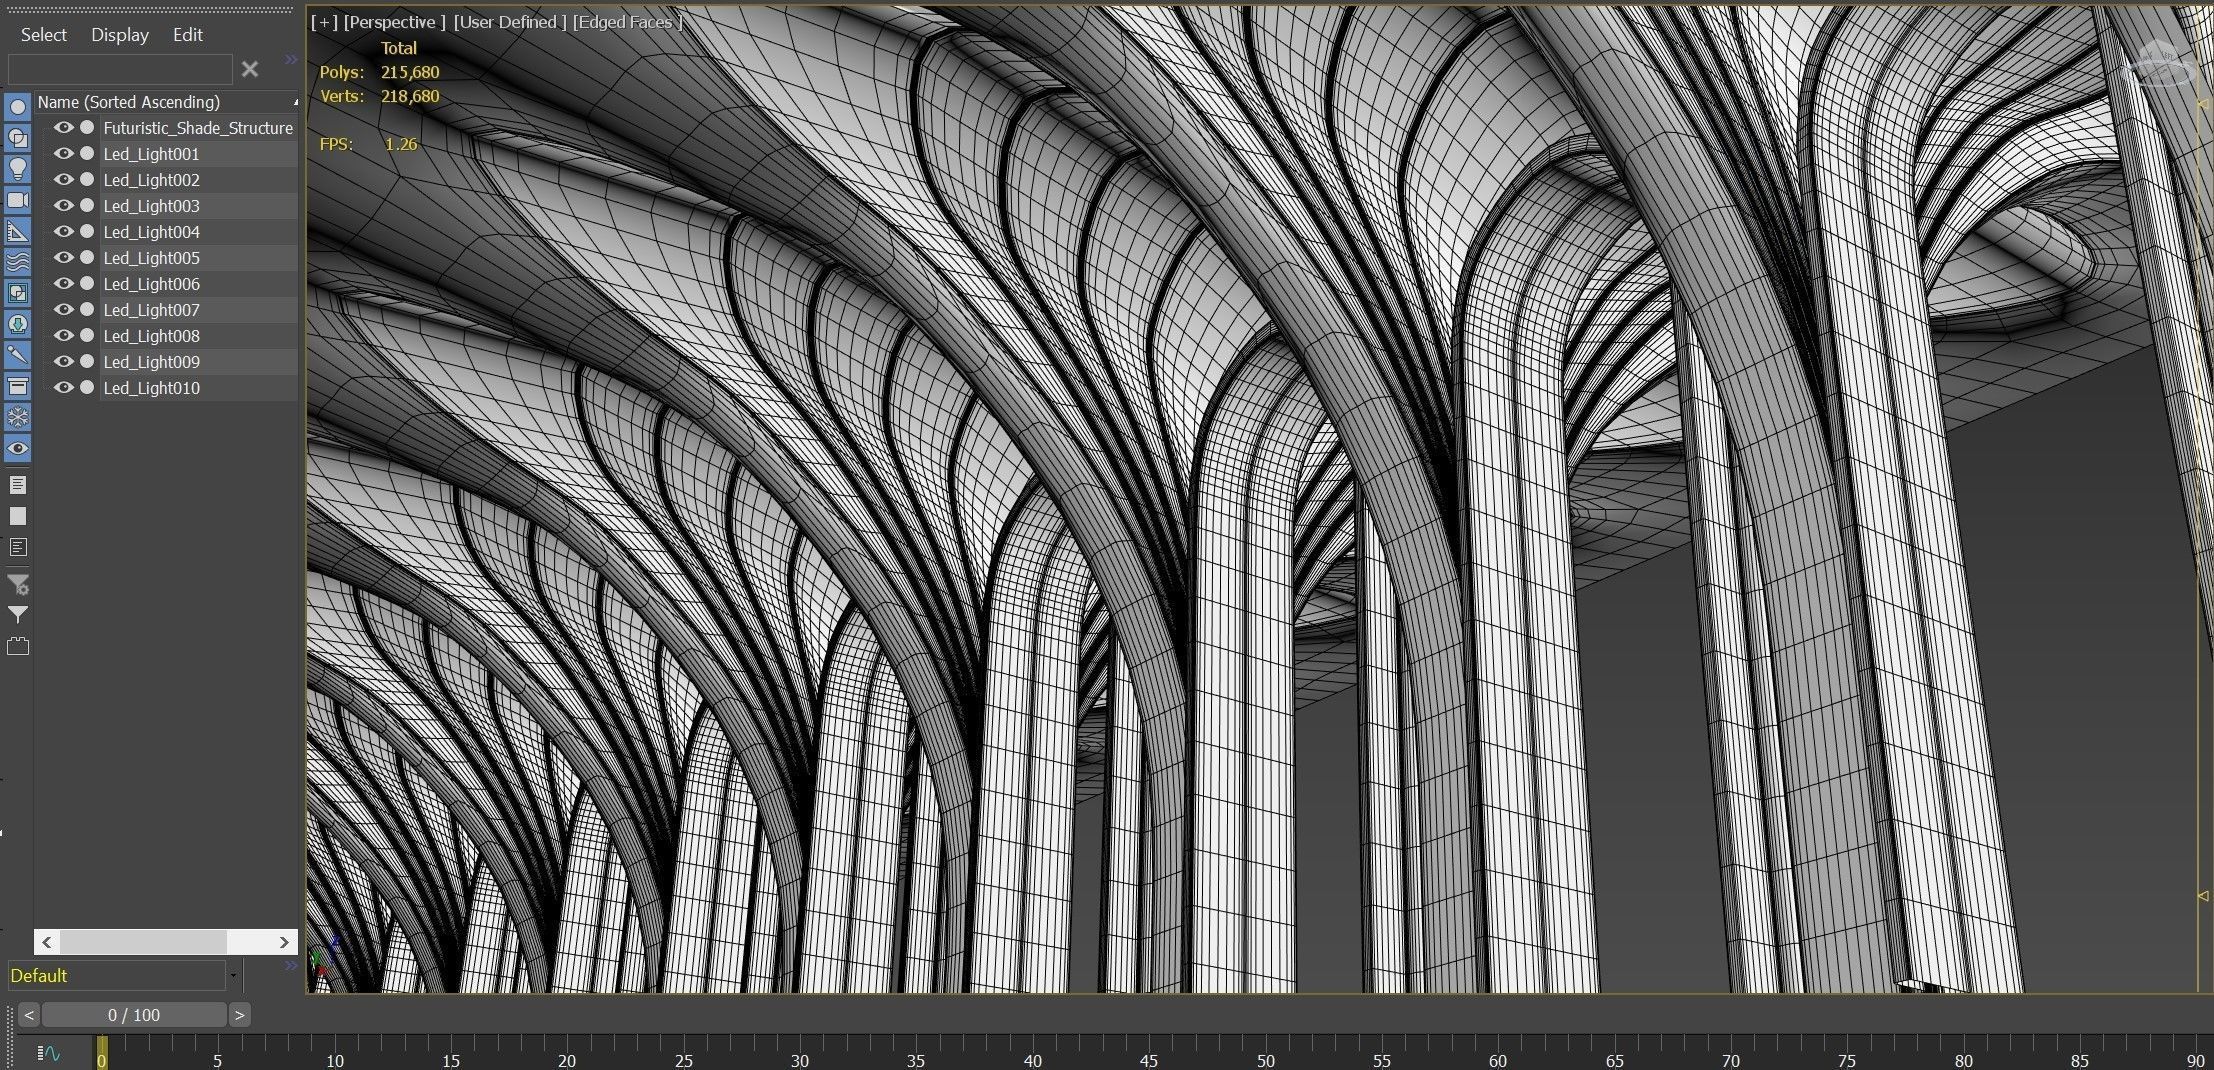Click the Display Lights bulb icon

coord(17,169)
